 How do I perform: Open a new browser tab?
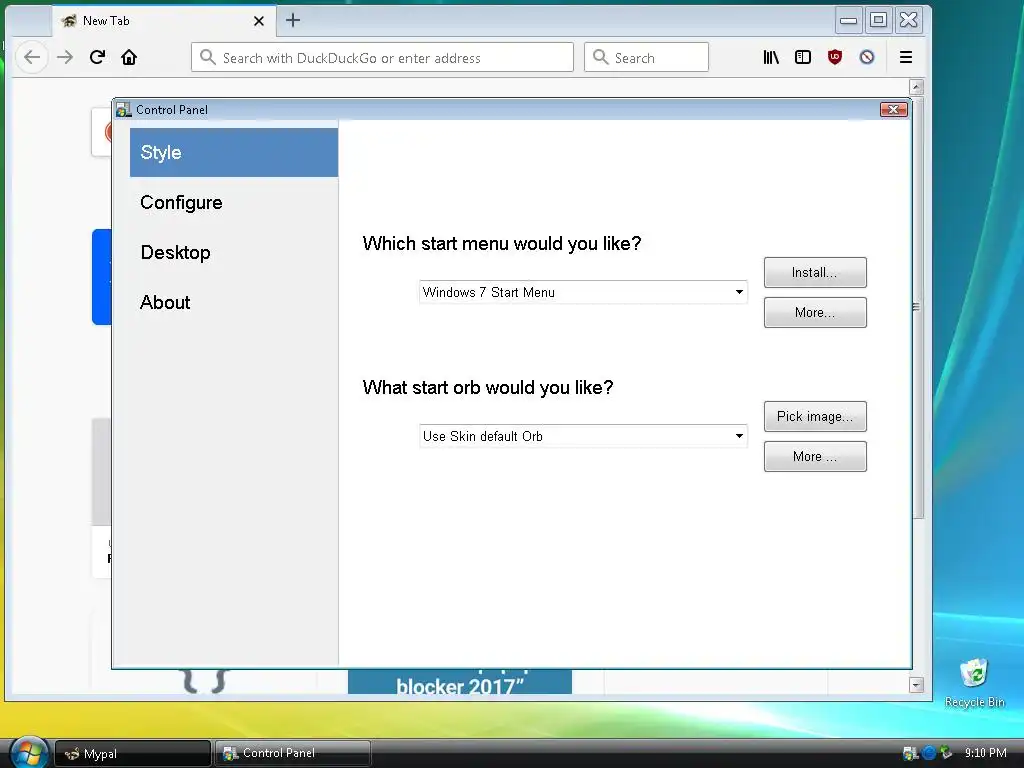click(x=293, y=20)
